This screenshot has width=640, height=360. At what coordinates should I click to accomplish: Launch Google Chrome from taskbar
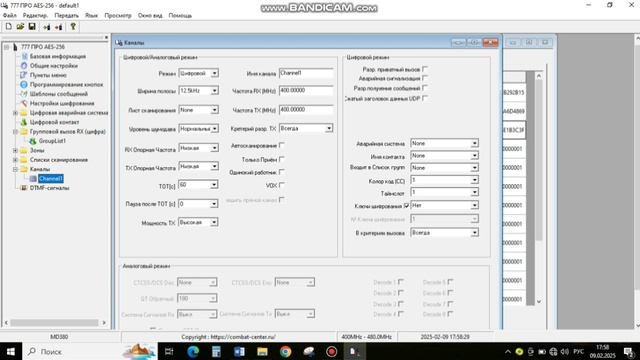click(x=285, y=351)
